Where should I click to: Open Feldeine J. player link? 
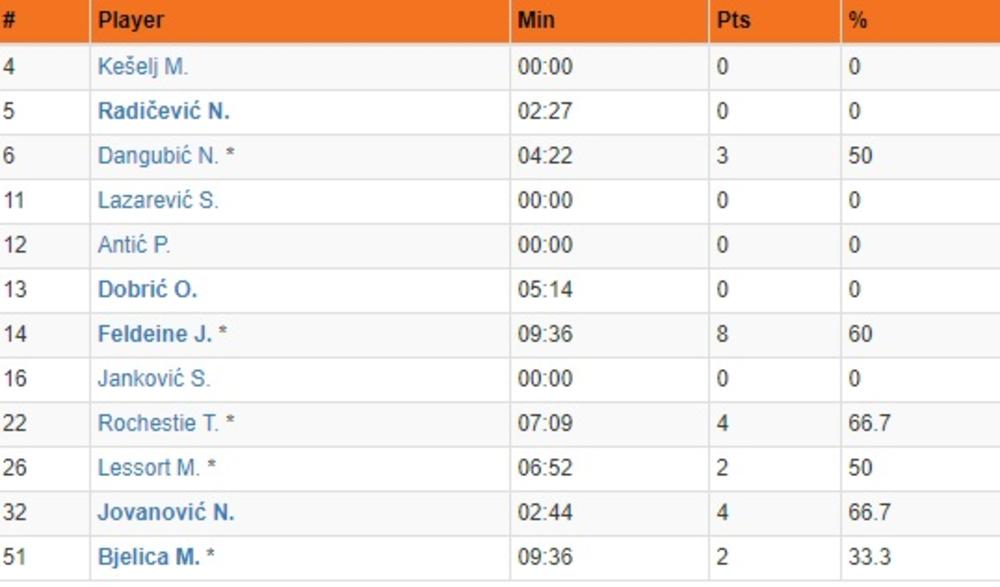click(x=155, y=334)
